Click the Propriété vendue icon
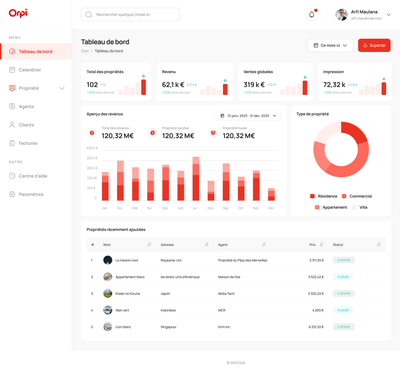400x374 pixels. coord(152,133)
